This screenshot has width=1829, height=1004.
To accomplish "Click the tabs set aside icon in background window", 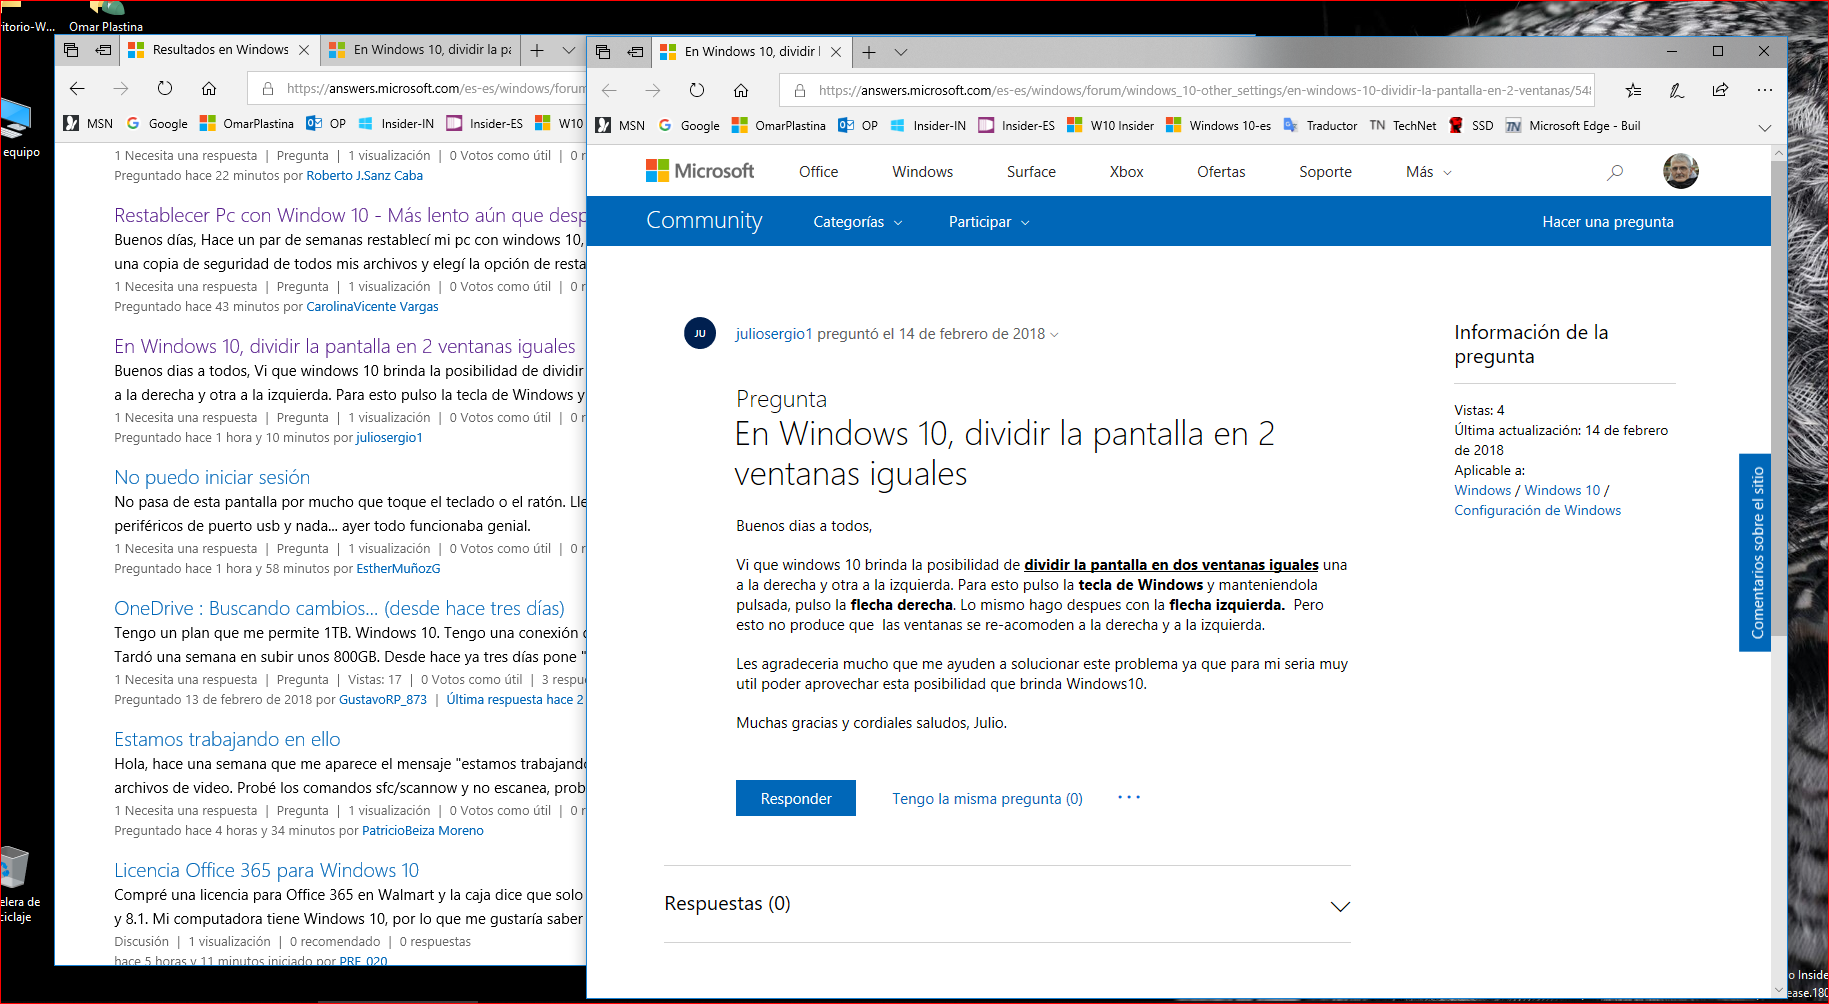I will (71, 50).
